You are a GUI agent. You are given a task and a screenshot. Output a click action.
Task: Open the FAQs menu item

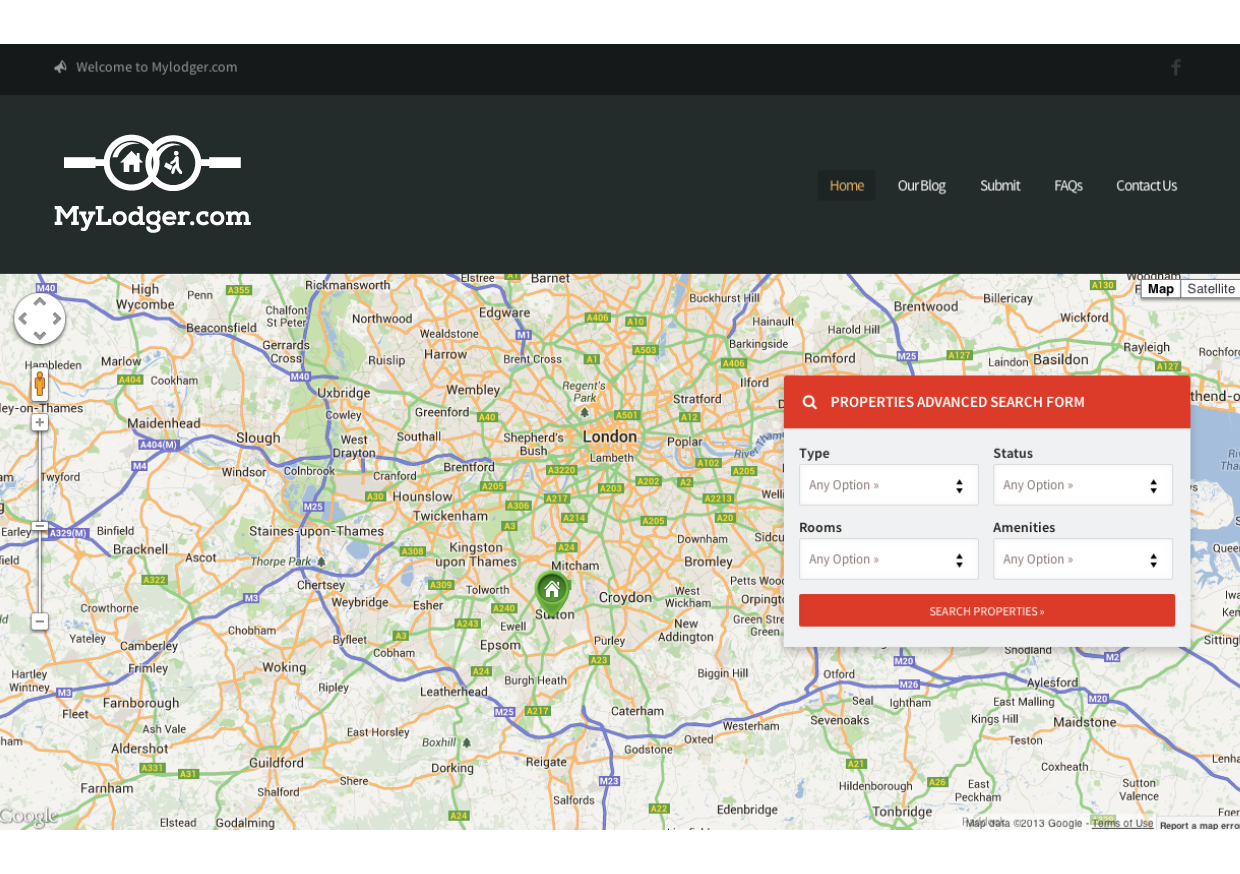point(1068,185)
